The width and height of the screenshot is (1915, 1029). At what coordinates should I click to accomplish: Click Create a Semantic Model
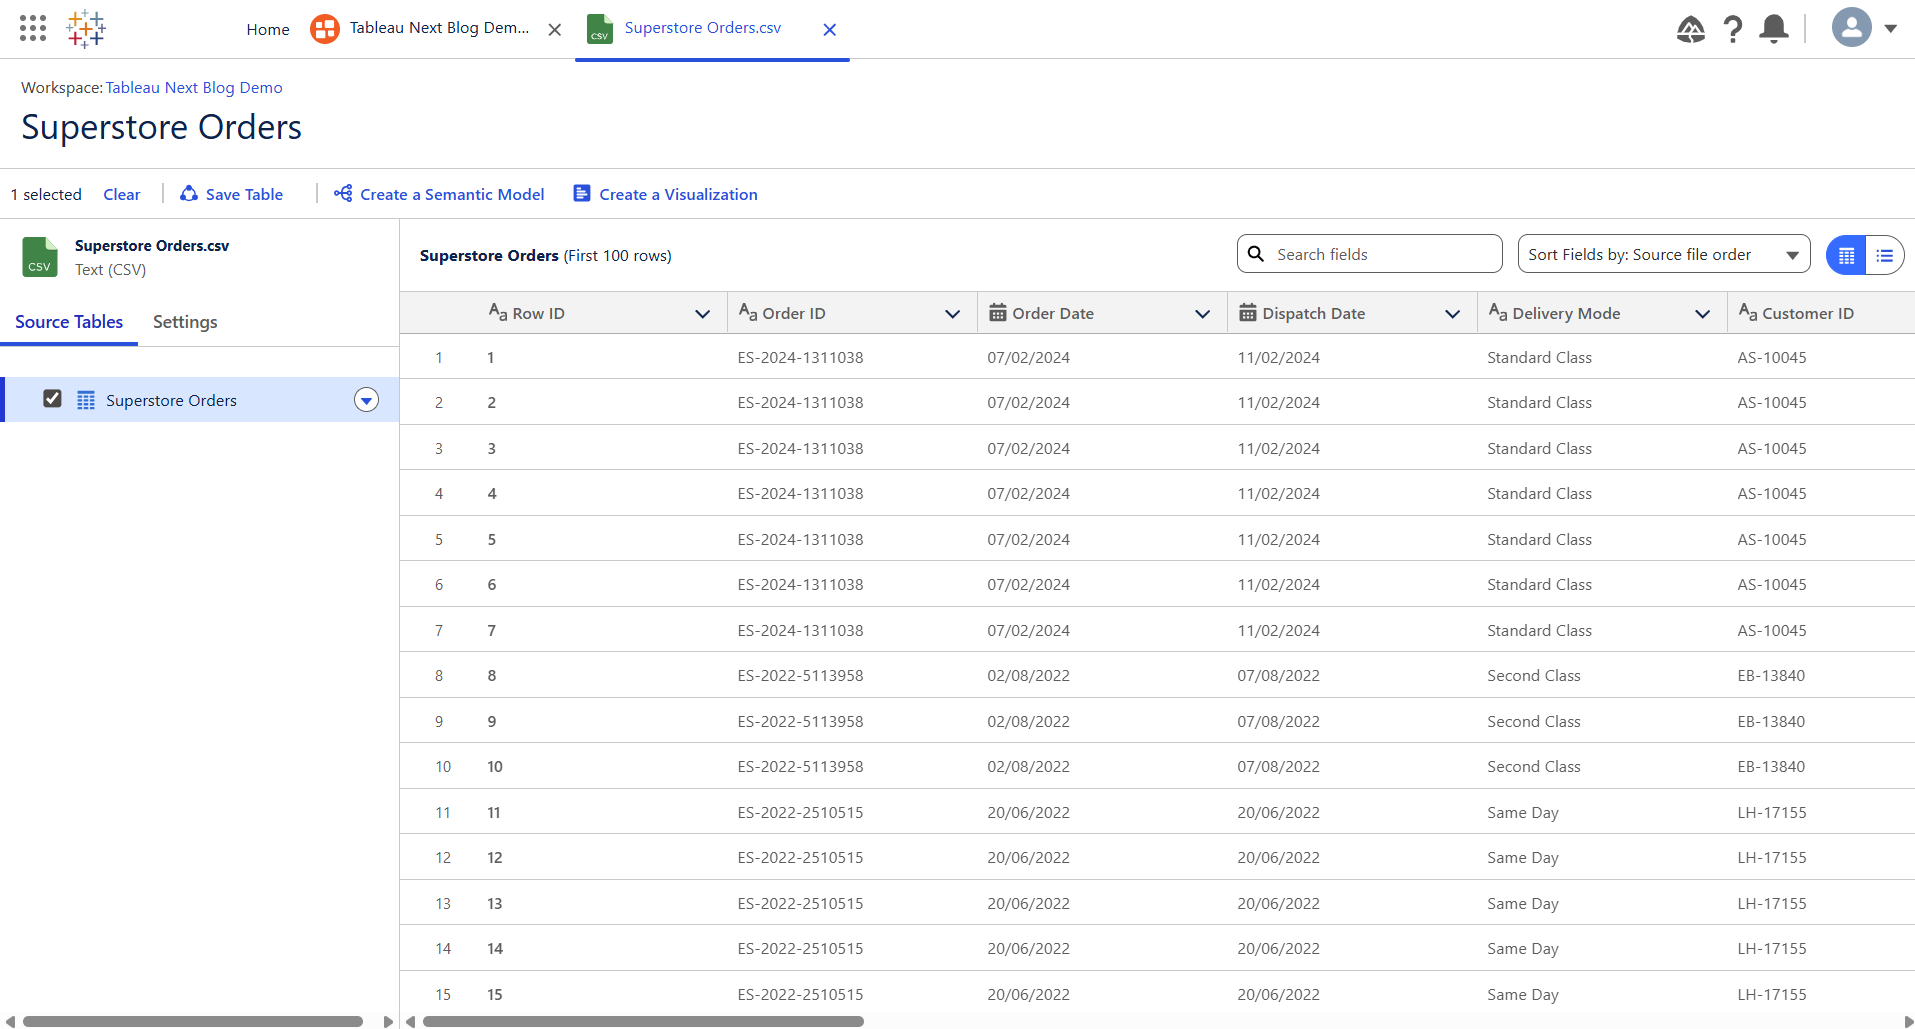(440, 194)
